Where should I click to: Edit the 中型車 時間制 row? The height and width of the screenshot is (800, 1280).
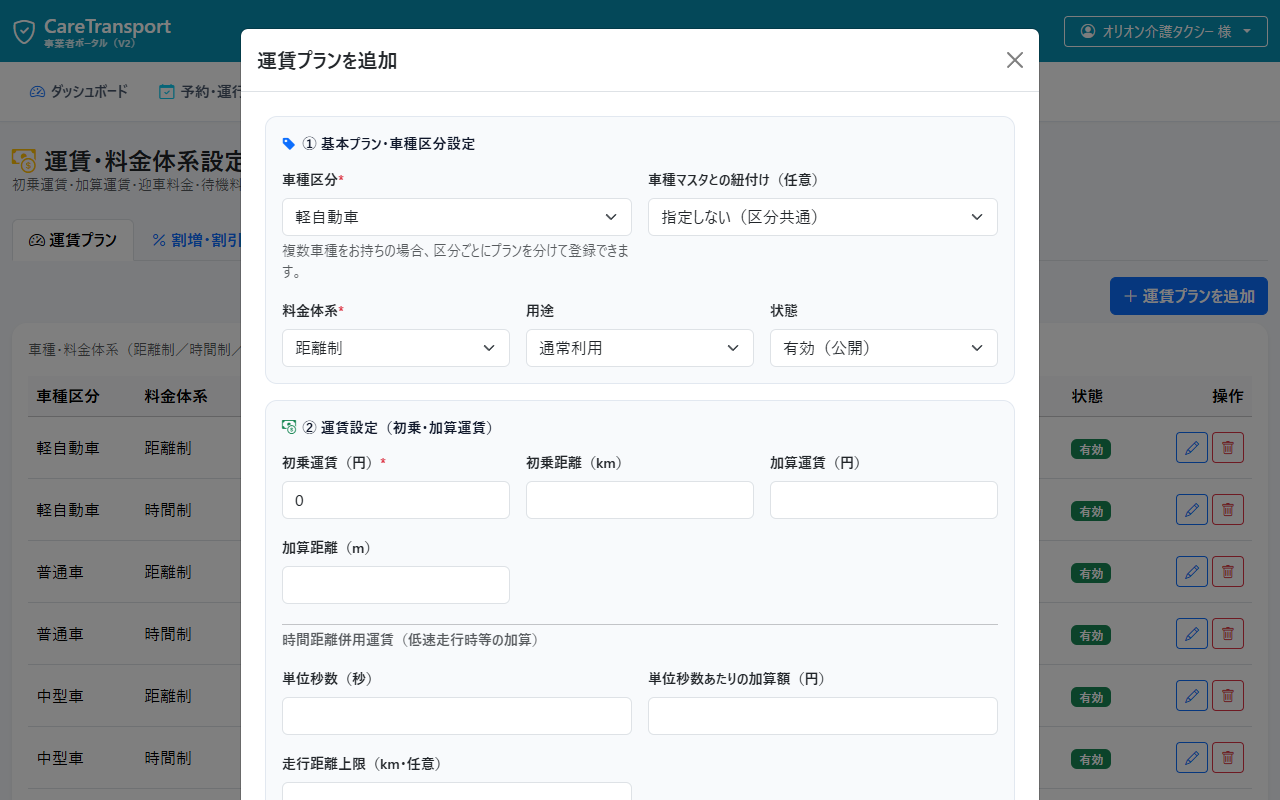[x=1192, y=758]
